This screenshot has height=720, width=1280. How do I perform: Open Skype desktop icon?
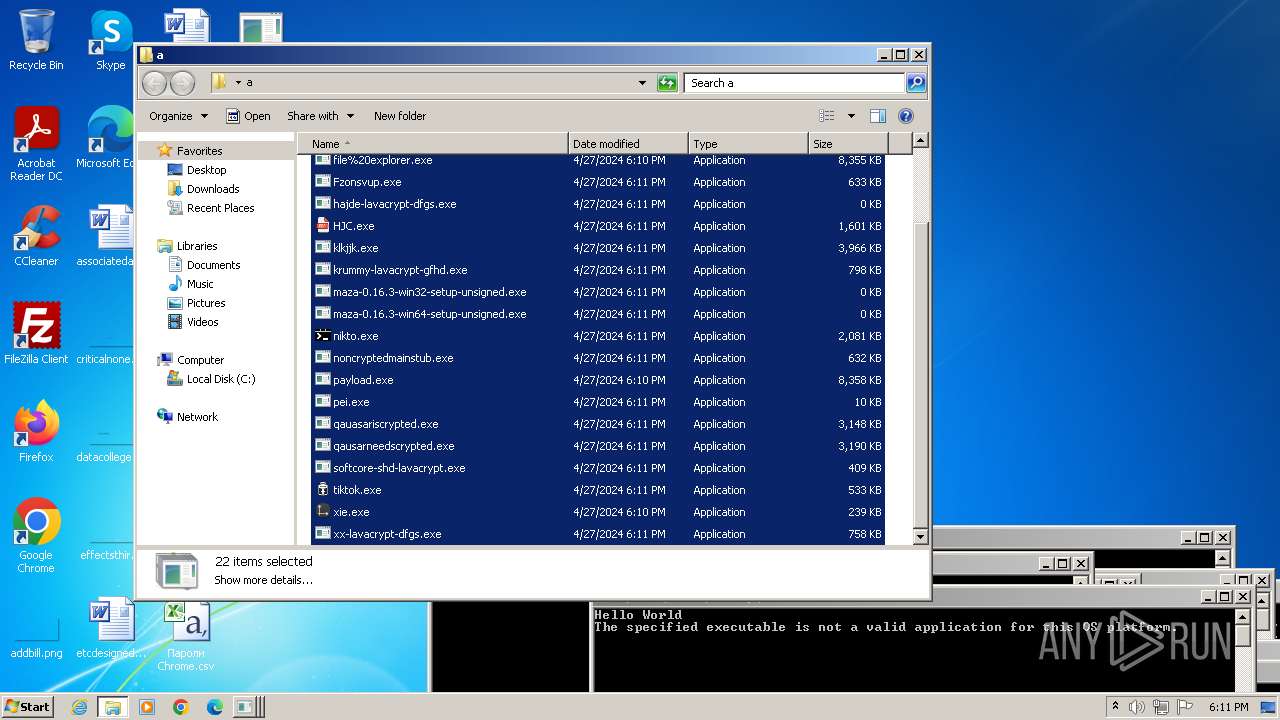coord(111,41)
